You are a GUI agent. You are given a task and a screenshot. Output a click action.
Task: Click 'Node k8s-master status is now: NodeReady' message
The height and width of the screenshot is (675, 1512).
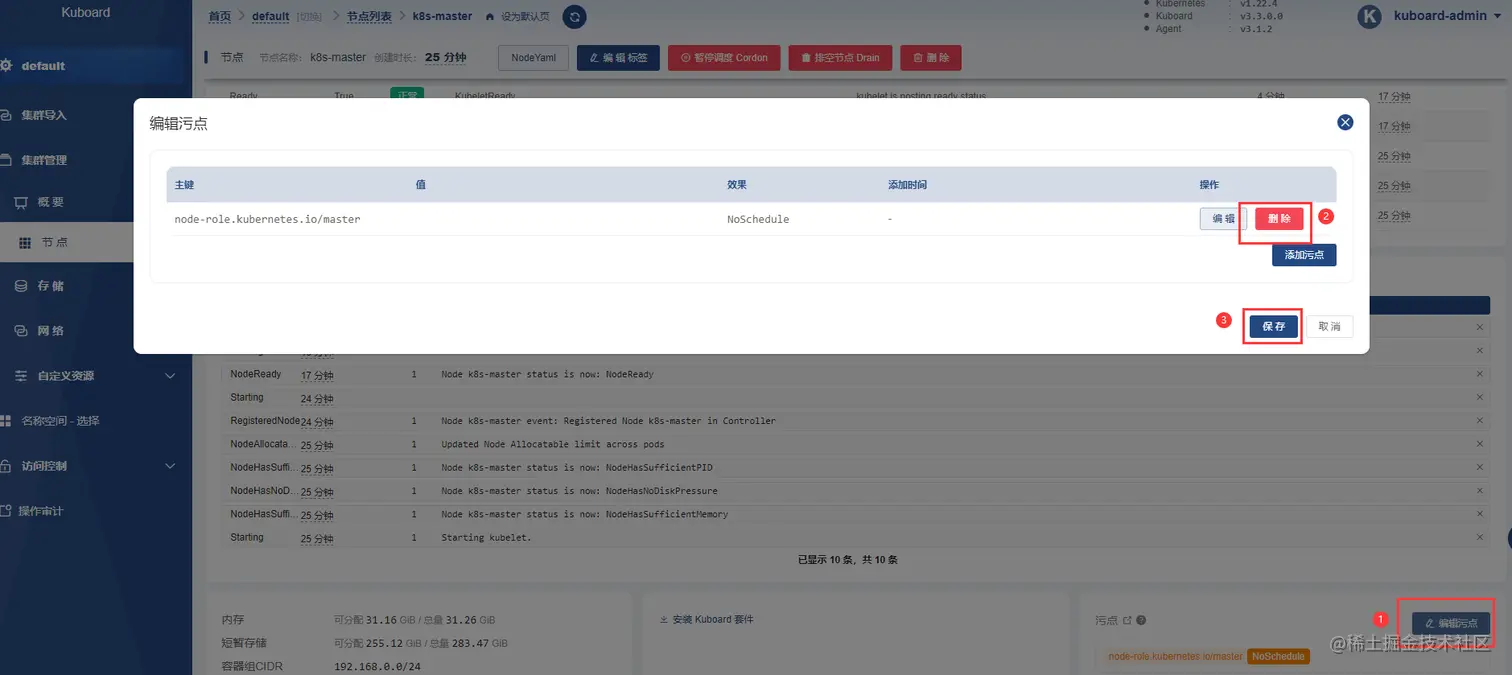point(547,374)
